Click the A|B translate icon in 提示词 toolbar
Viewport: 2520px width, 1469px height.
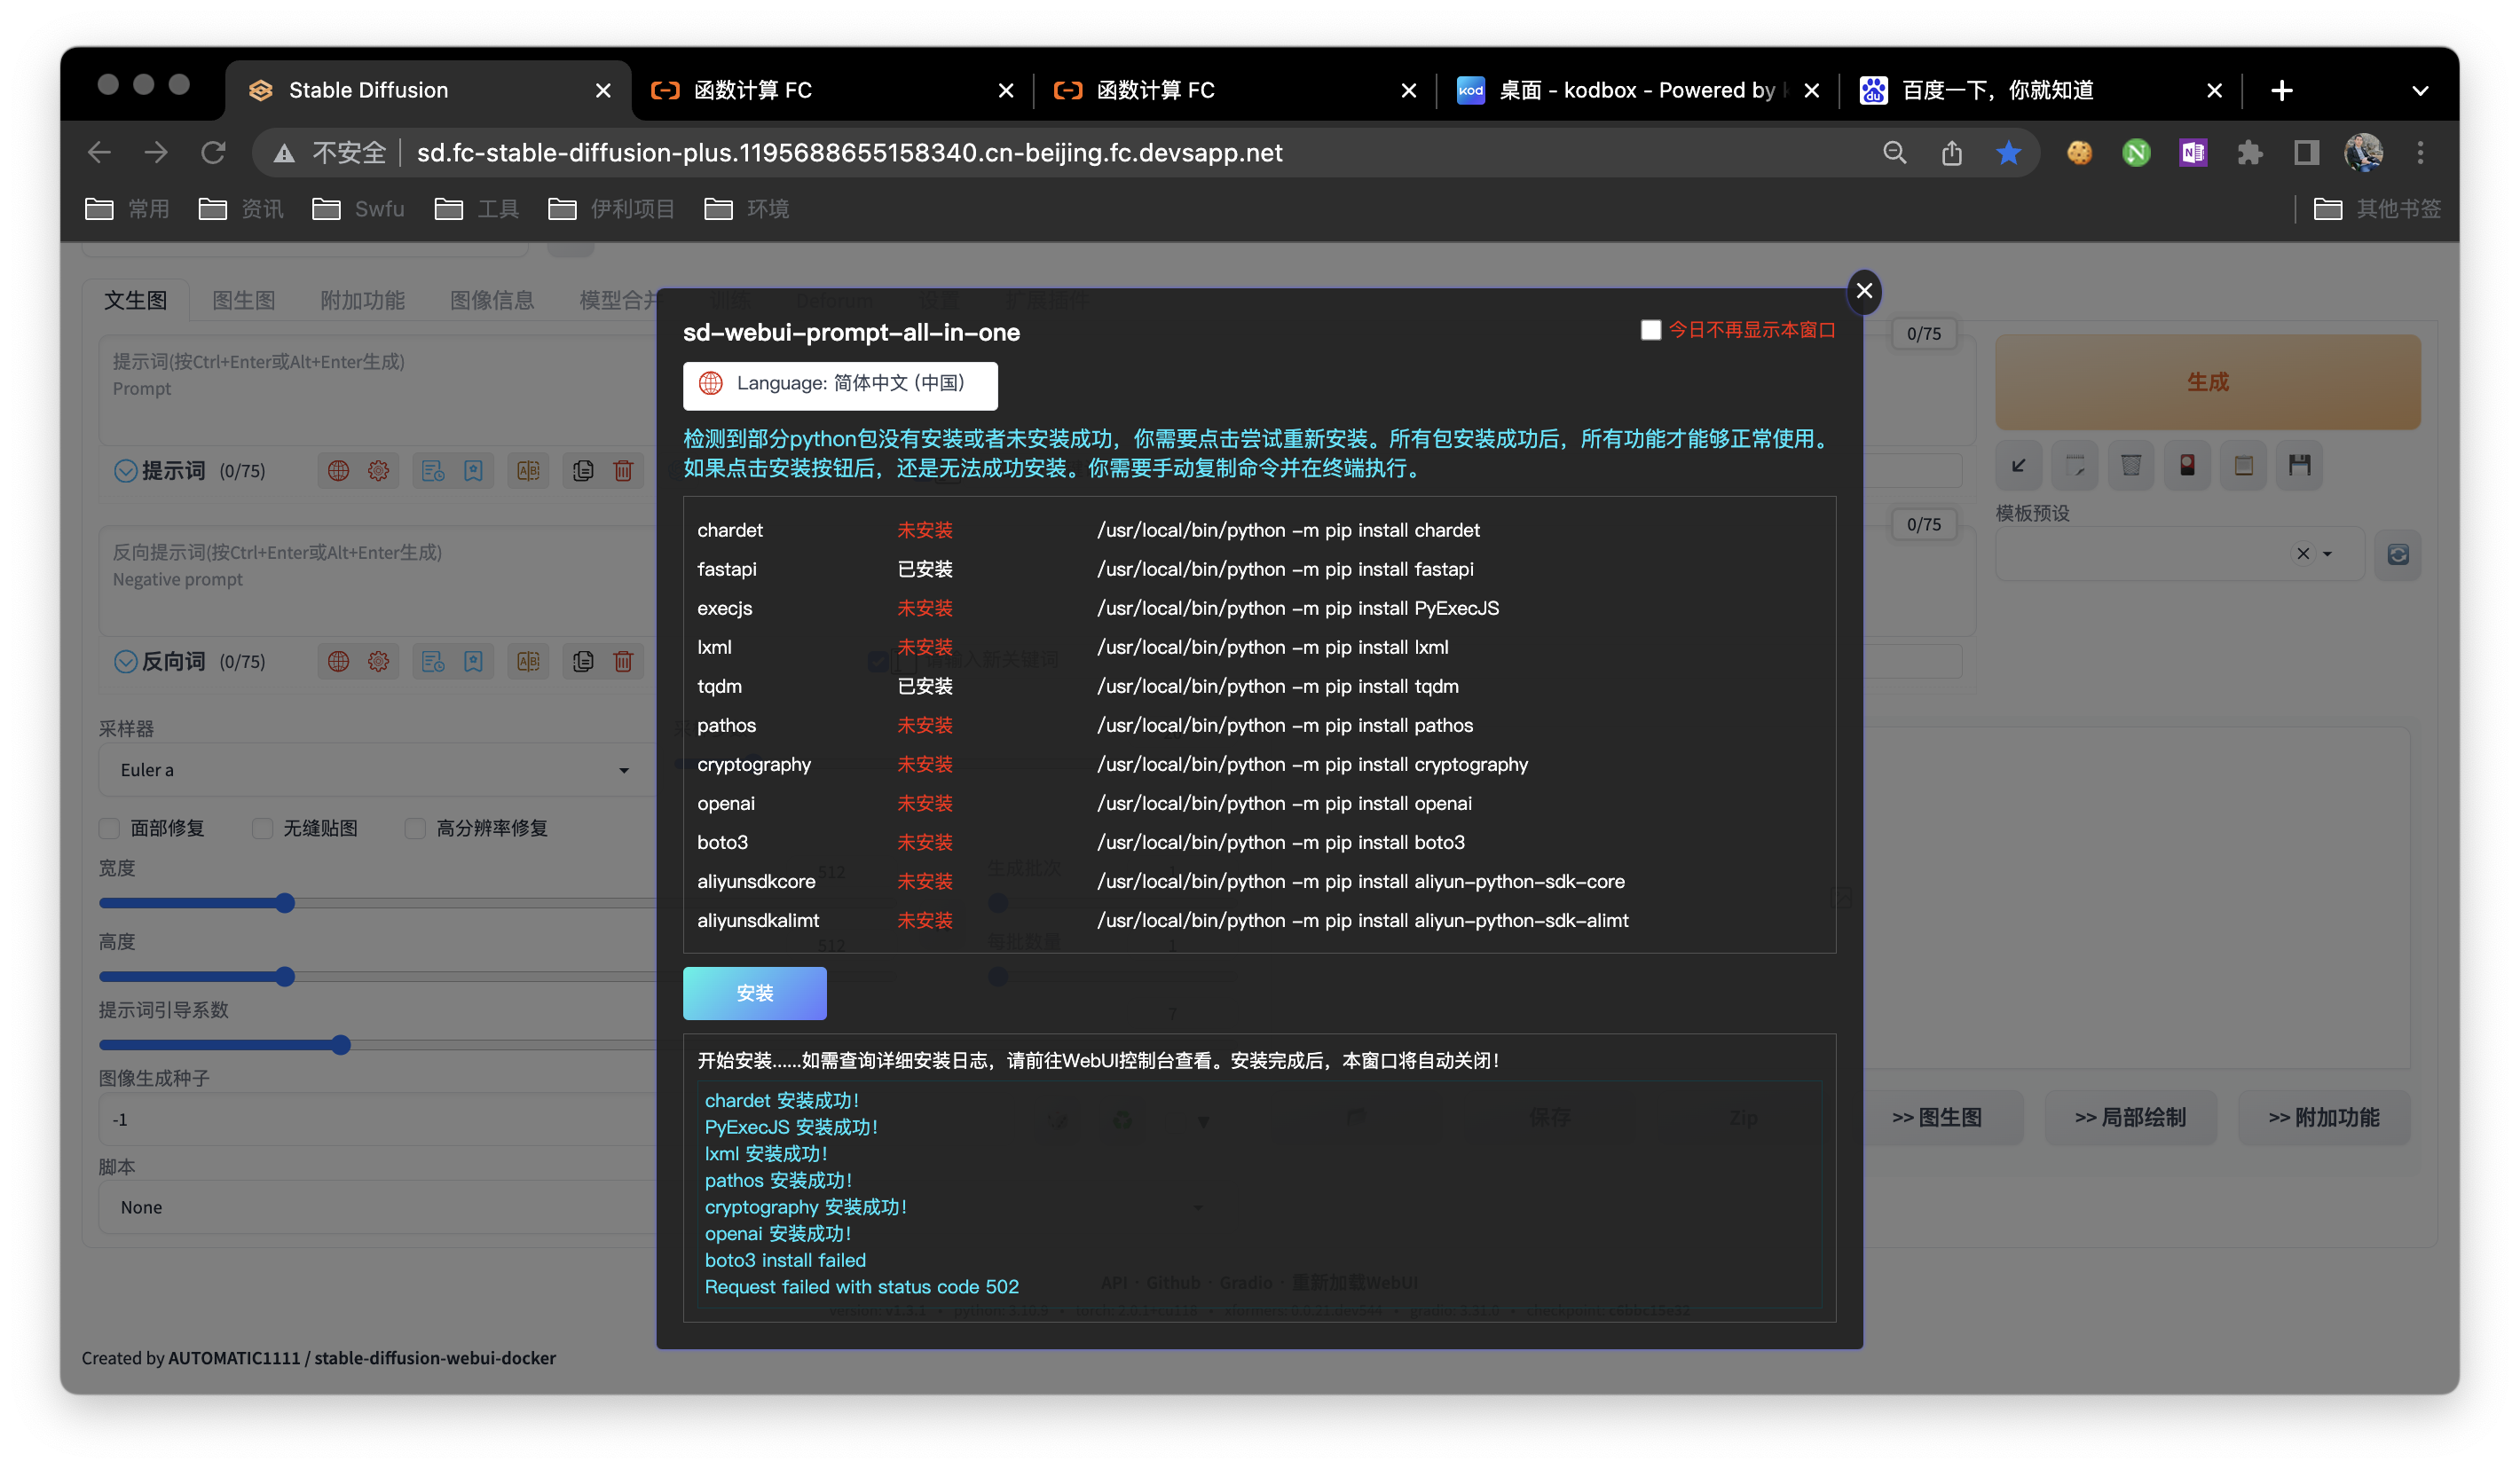tap(528, 470)
